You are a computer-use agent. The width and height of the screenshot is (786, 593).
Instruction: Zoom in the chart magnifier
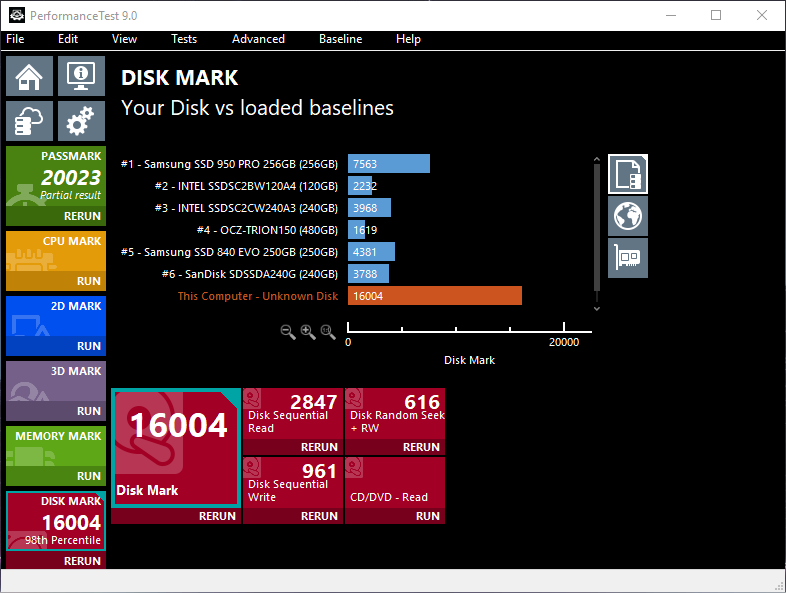[x=308, y=332]
